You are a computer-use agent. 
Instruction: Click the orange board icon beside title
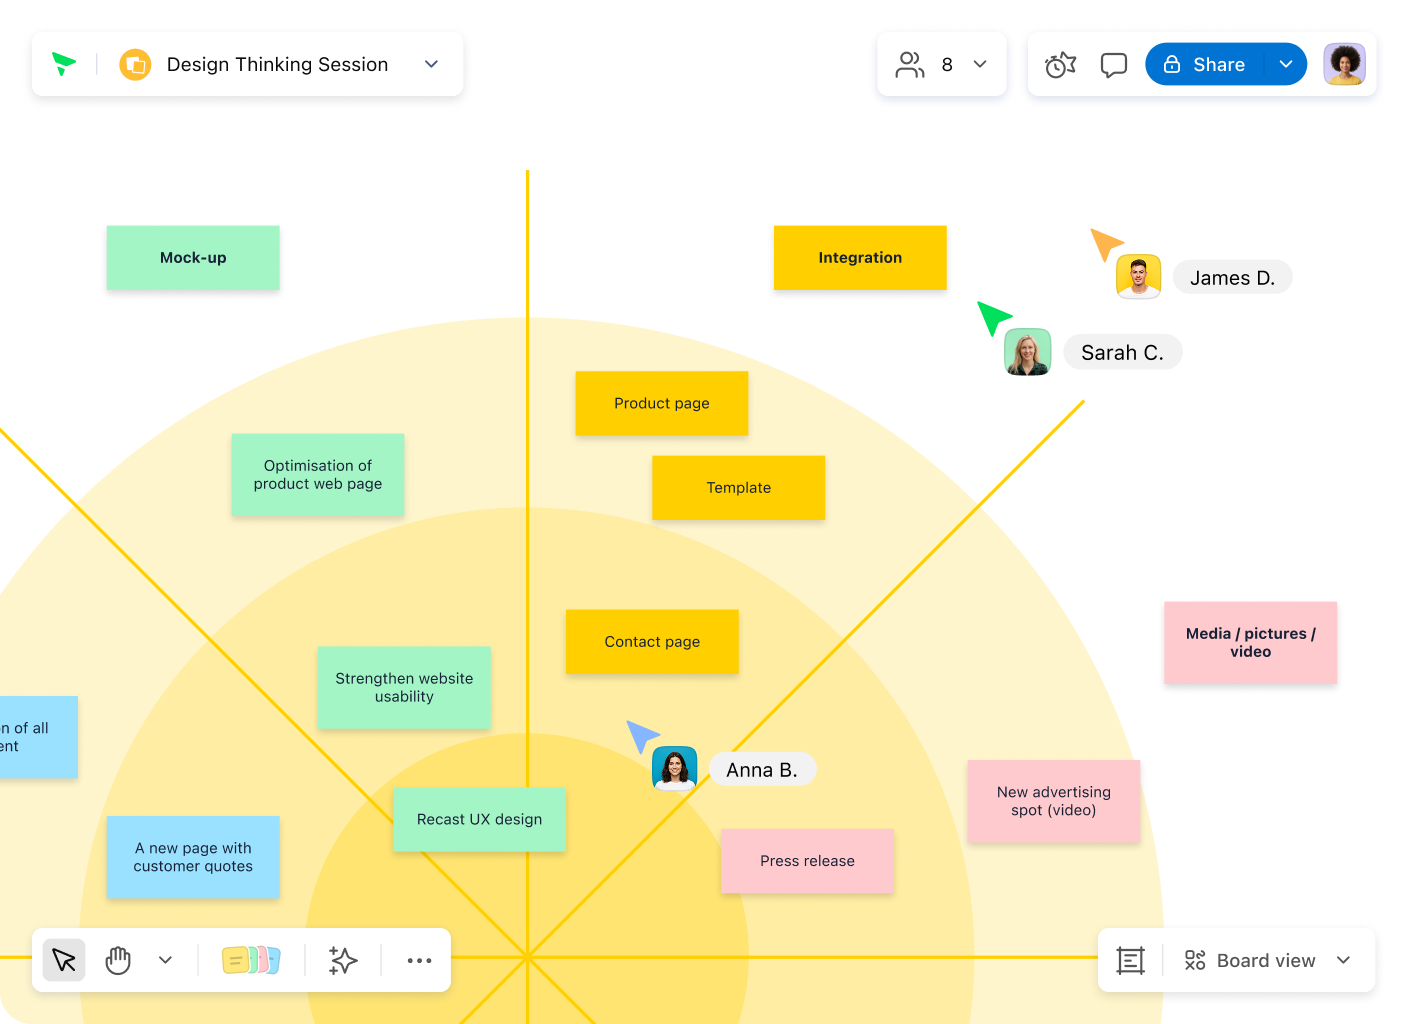[135, 65]
